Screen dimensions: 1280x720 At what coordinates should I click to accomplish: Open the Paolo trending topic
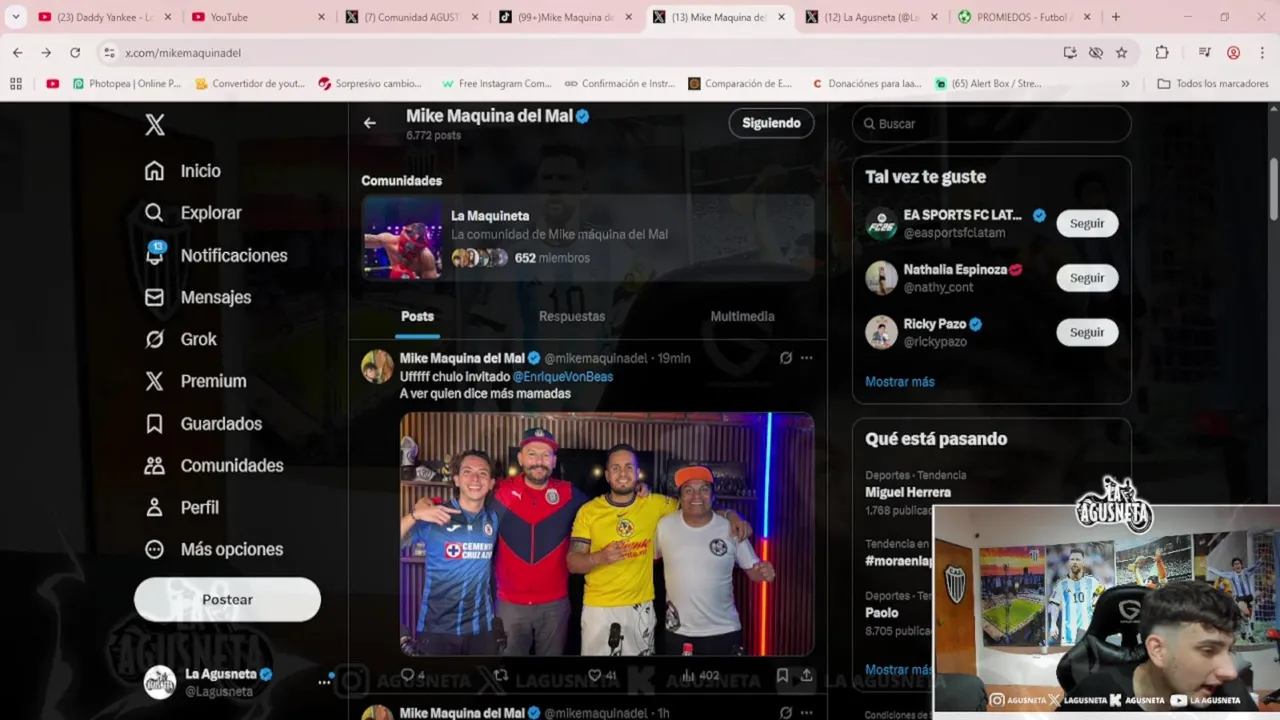pyautogui.click(x=882, y=613)
